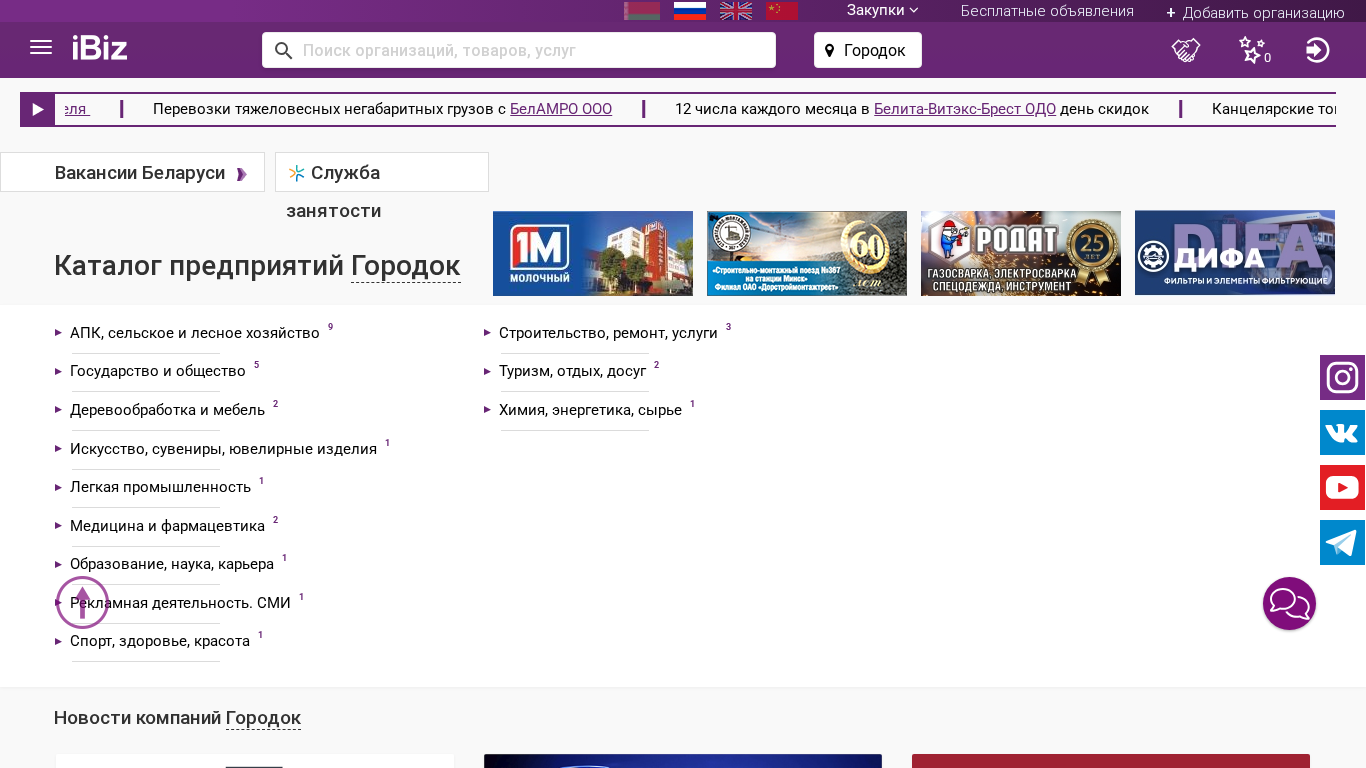The width and height of the screenshot is (1366, 768).
Task: Open Вакансии Беларуси button
Action: click(140, 173)
